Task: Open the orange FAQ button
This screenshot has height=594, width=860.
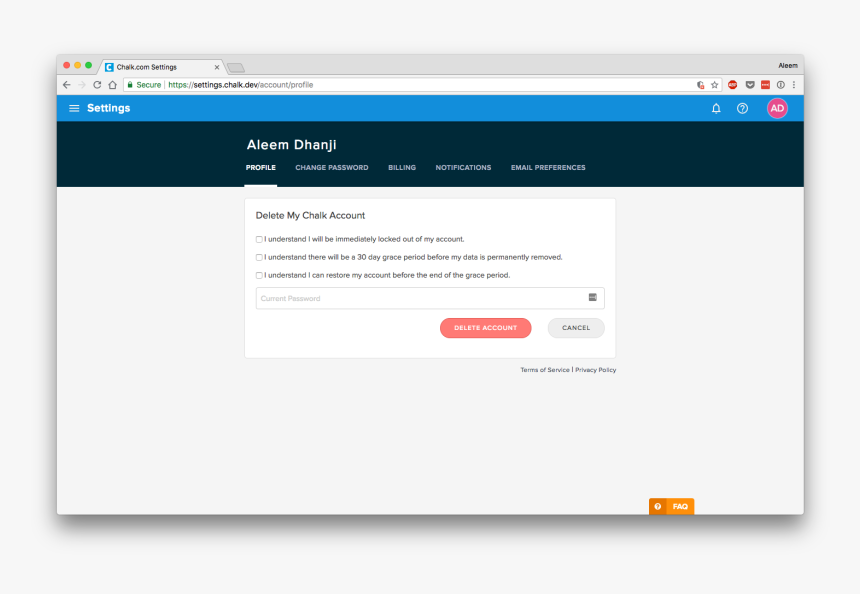Action: (671, 506)
